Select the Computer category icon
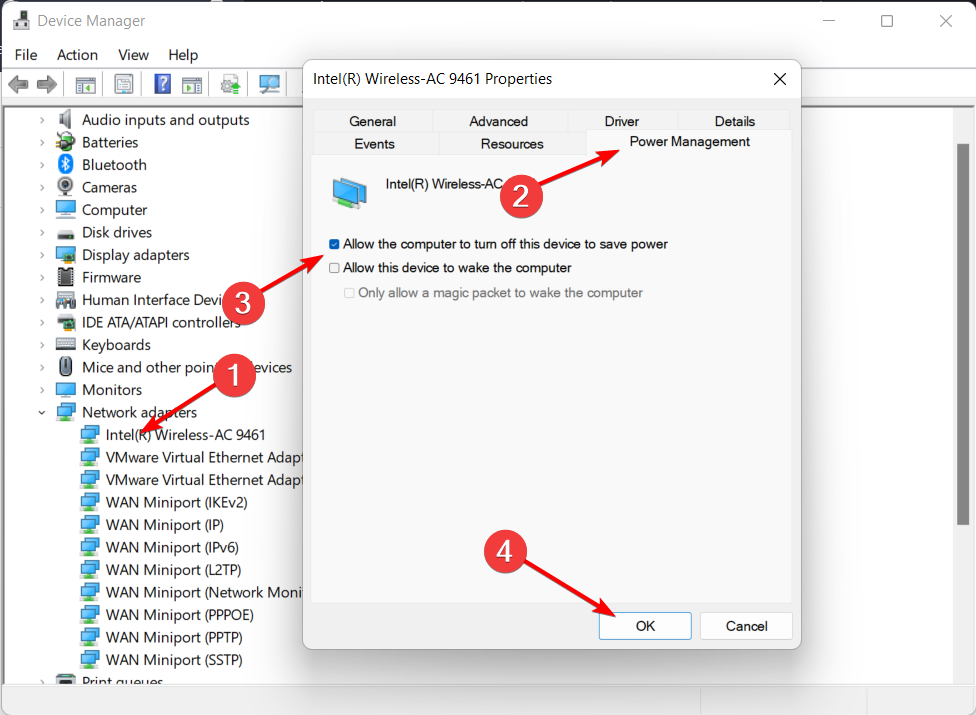The height and width of the screenshot is (715, 976). [65, 210]
